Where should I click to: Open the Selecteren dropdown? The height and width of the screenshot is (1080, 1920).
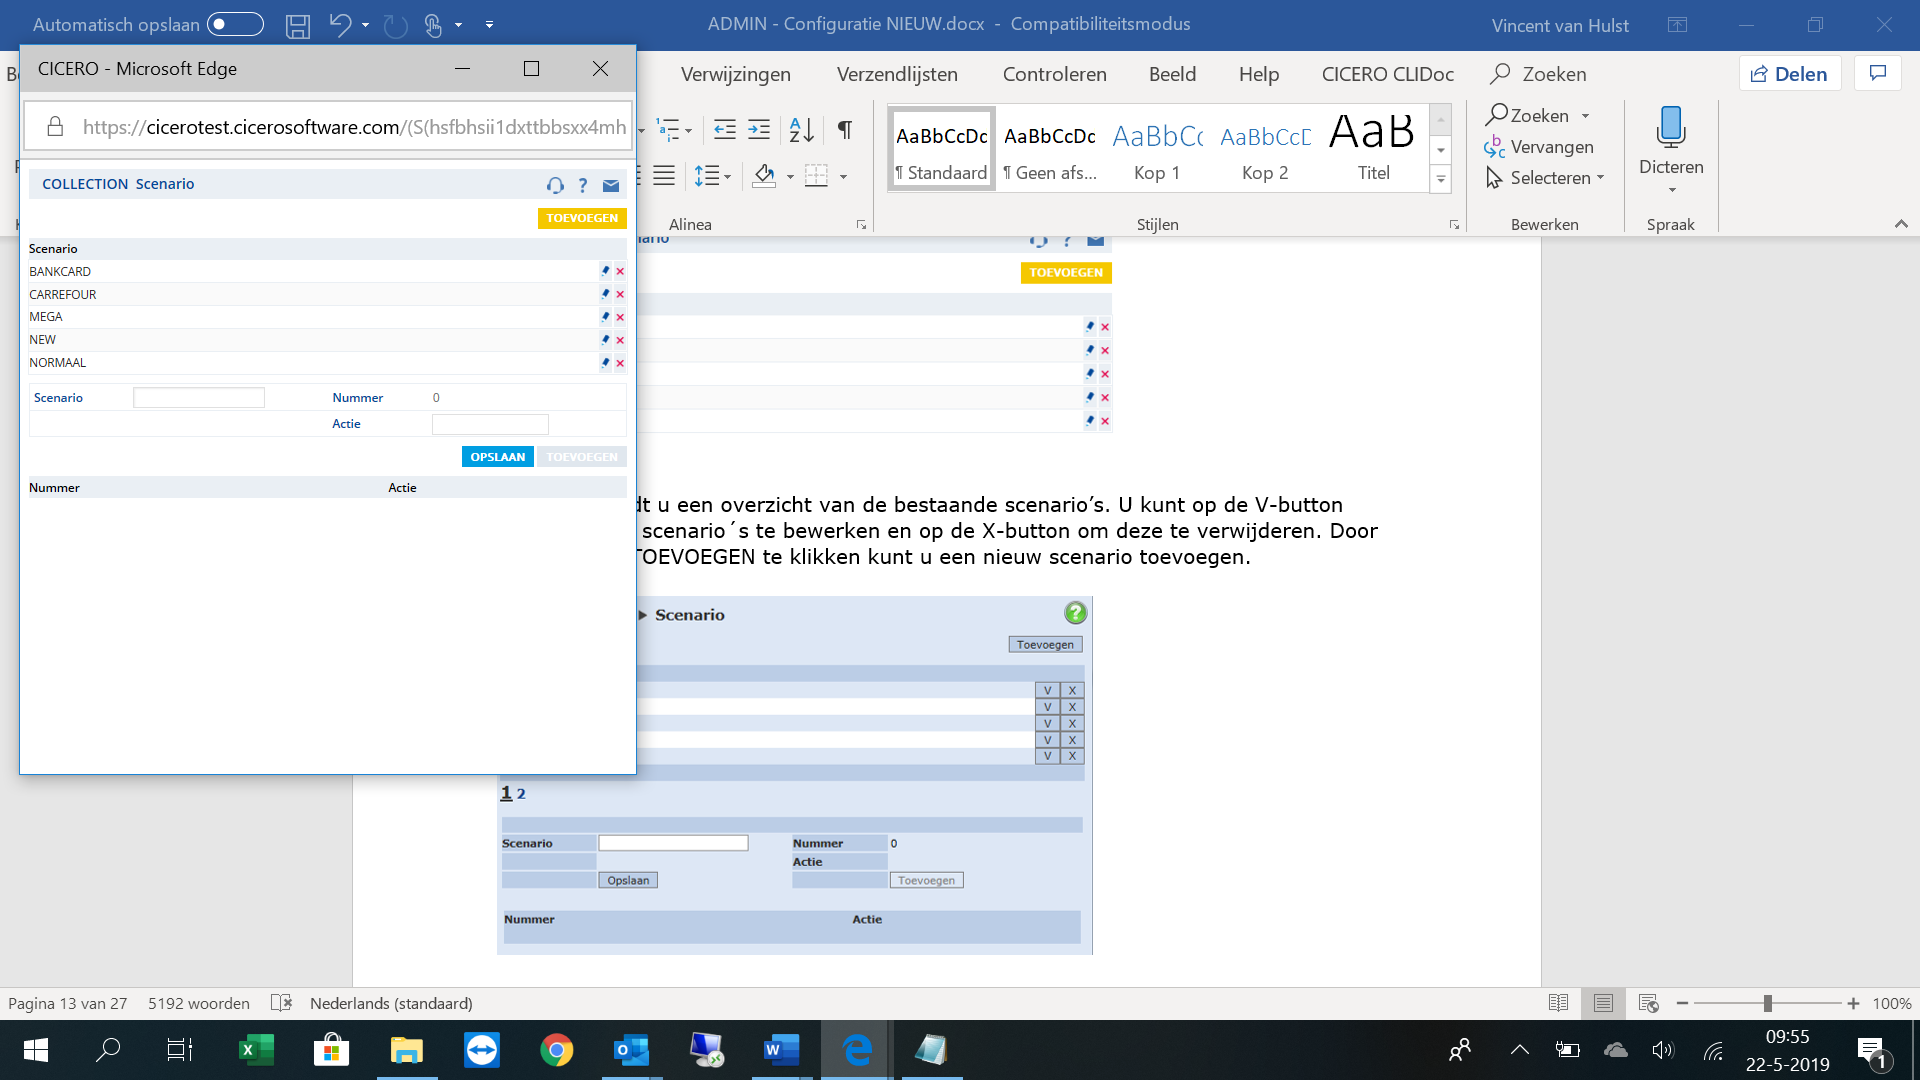tap(1545, 178)
